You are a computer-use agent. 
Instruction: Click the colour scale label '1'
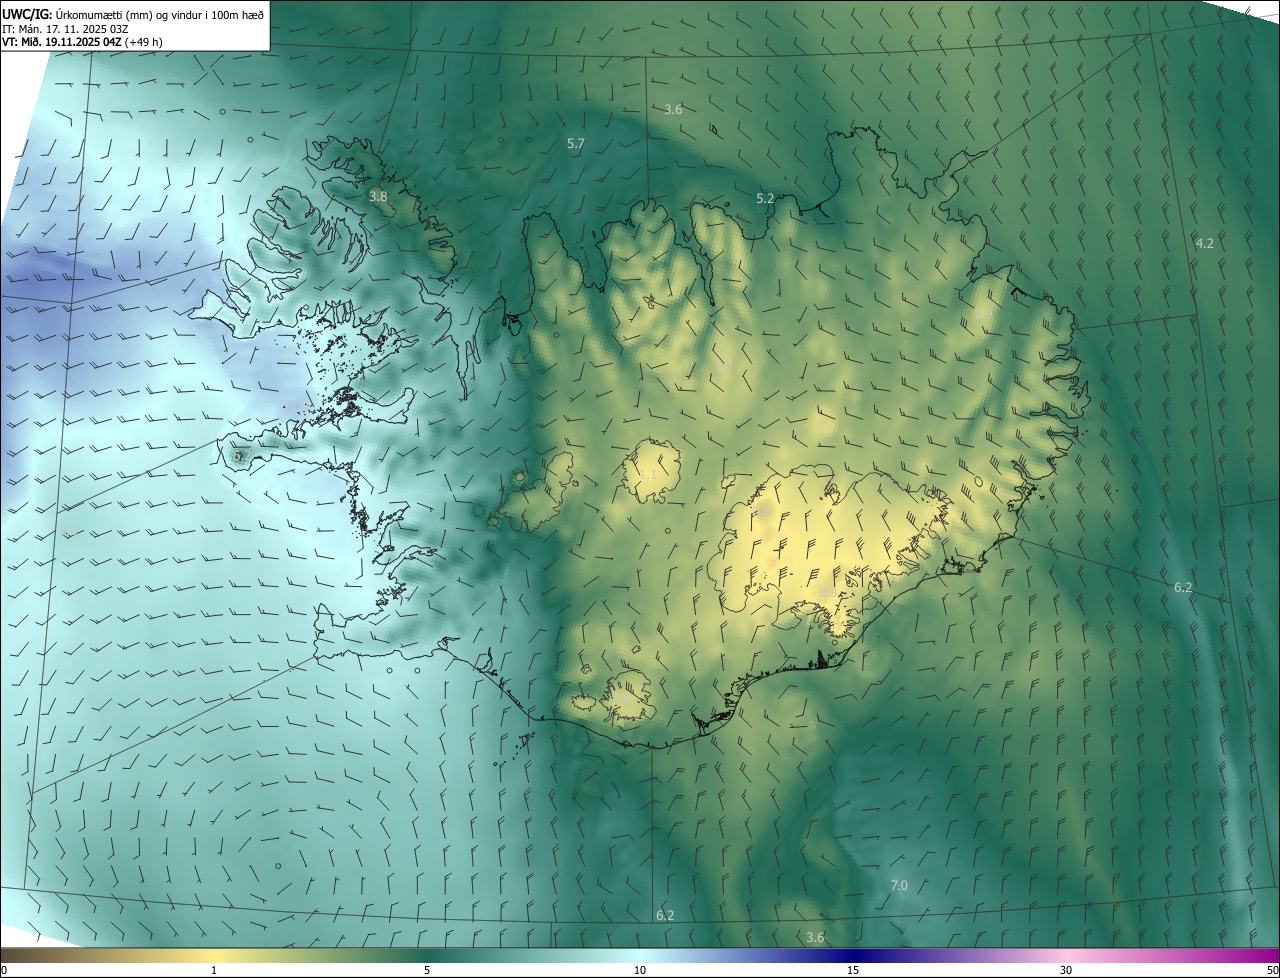[214, 970]
